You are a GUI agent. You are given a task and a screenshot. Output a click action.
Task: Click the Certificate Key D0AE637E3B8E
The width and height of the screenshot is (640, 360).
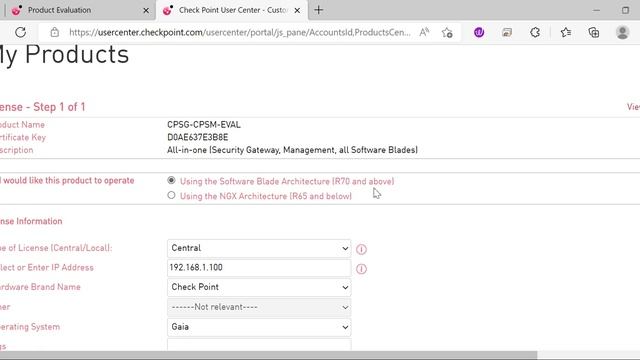198,137
